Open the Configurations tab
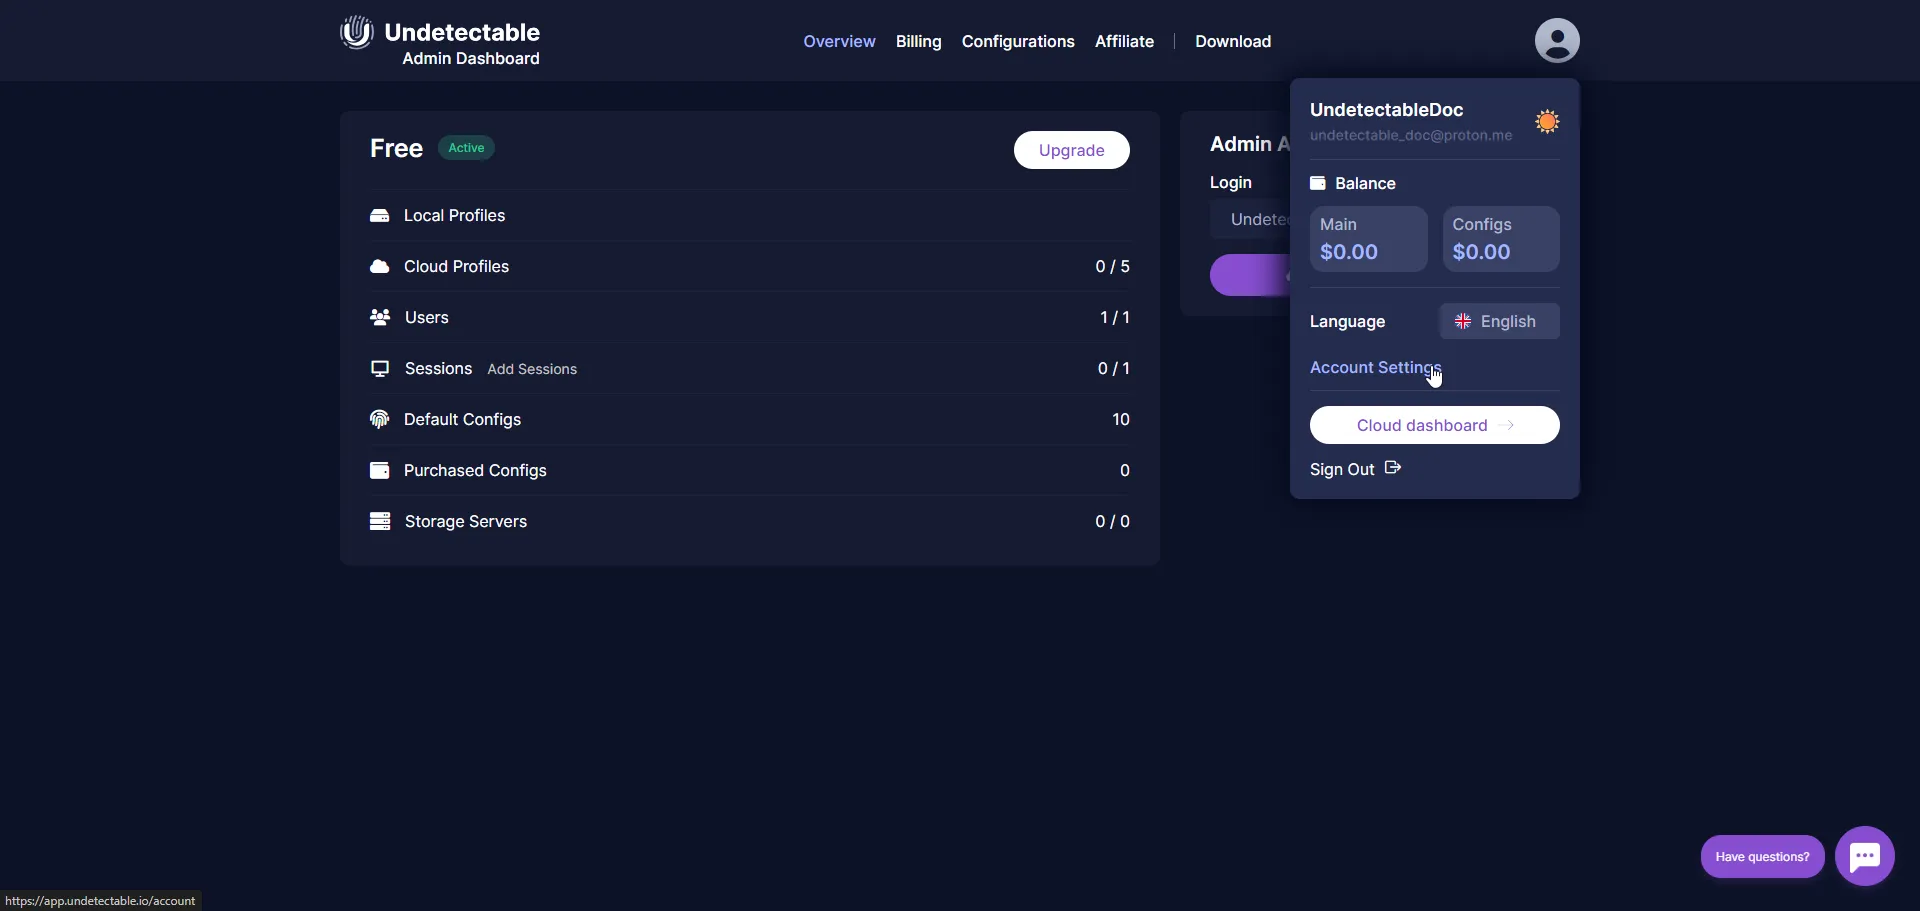1920x911 pixels. 1018,41
